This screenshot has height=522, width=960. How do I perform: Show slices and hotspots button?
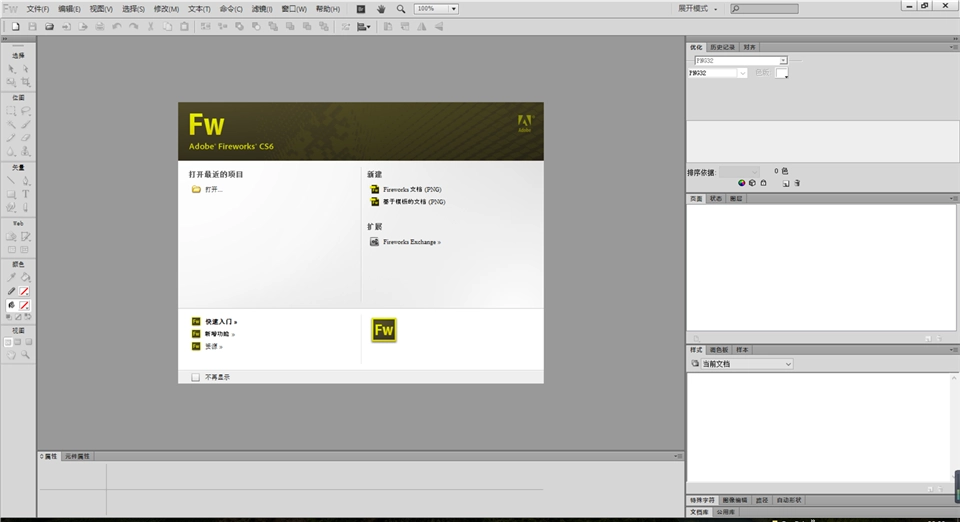26,250
